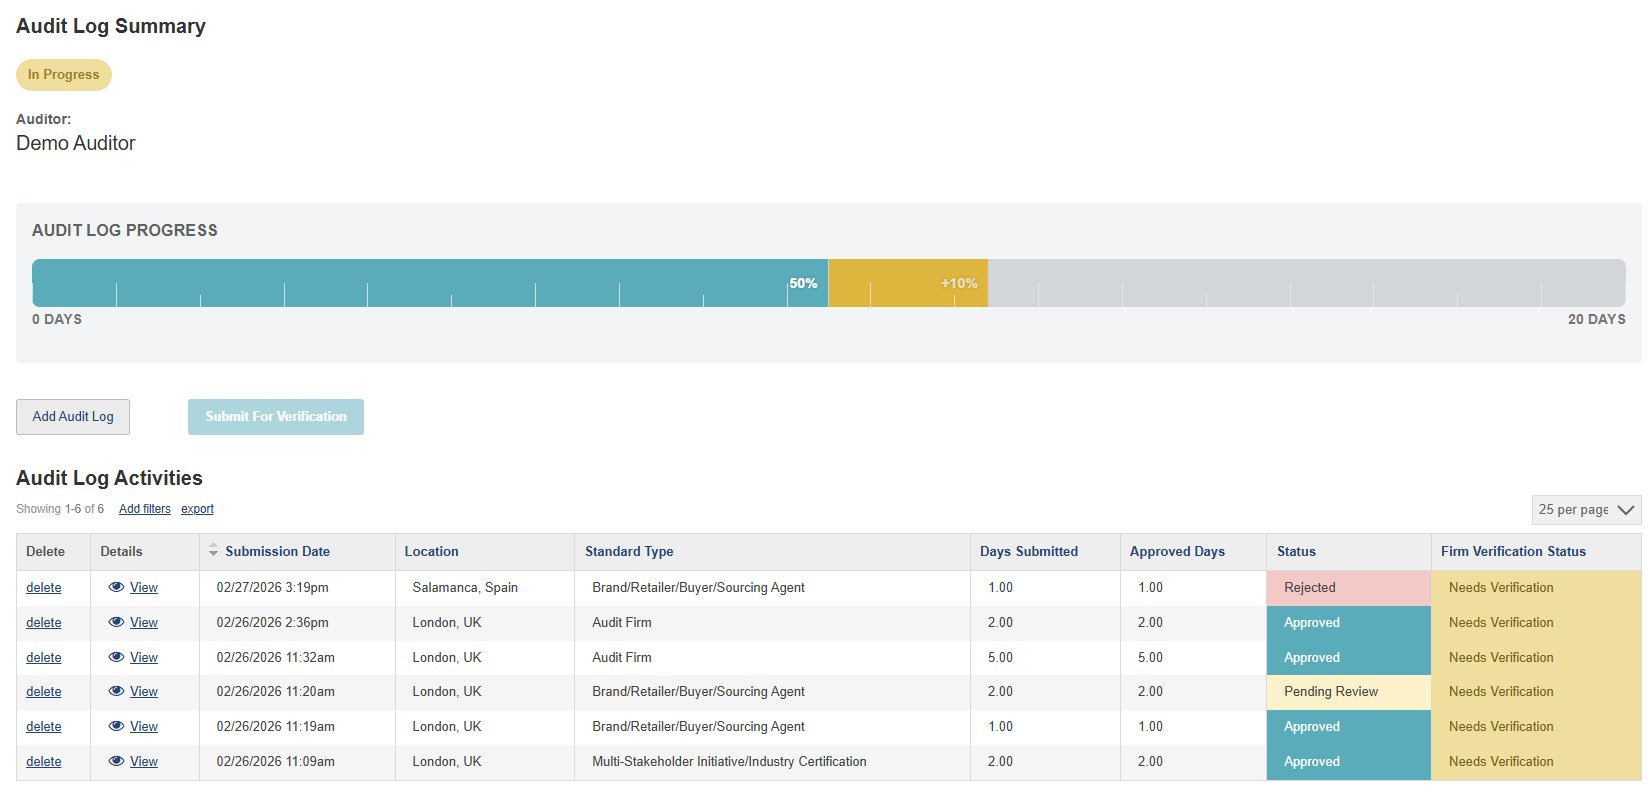
Task: Click the Pending Review status cell
Action: point(1349,692)
